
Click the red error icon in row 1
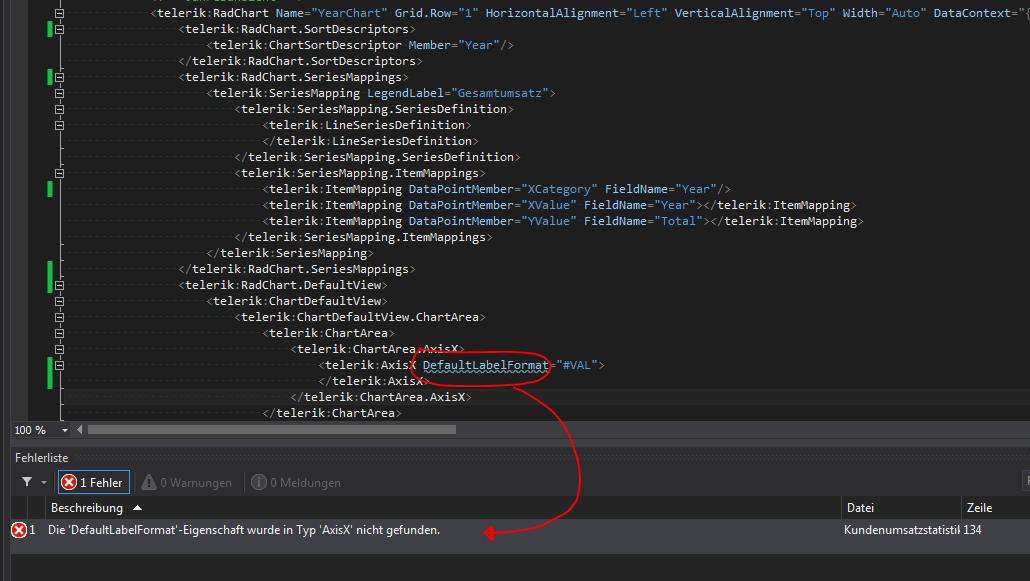tap(19, 530)
